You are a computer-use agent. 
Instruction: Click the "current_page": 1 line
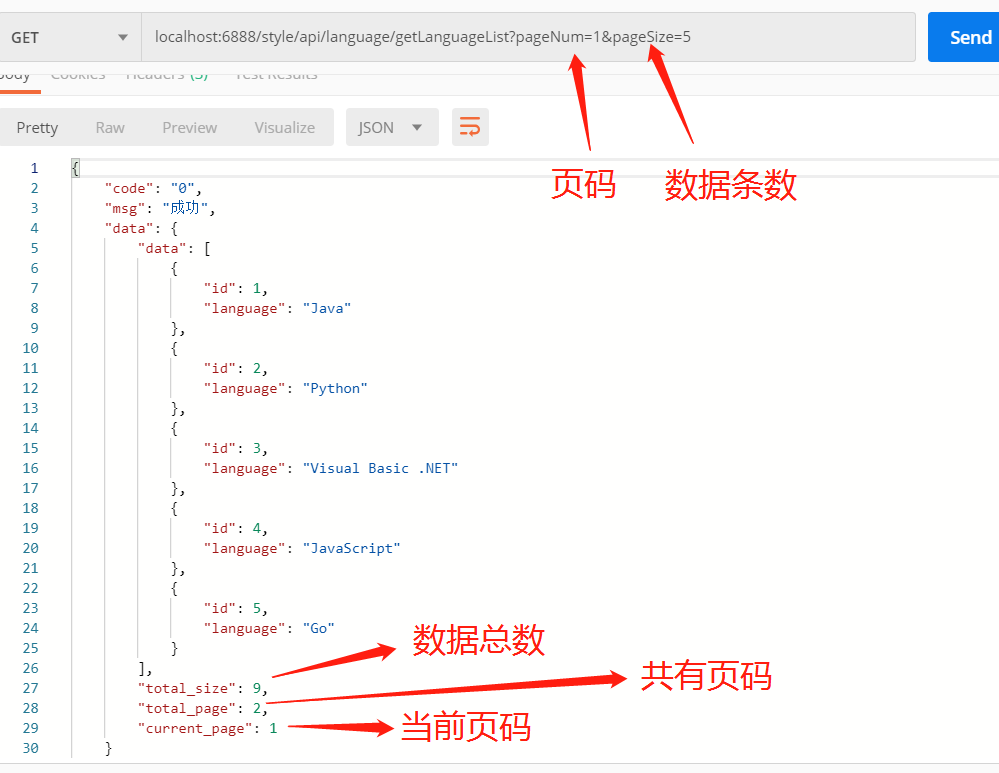point(207,728)
